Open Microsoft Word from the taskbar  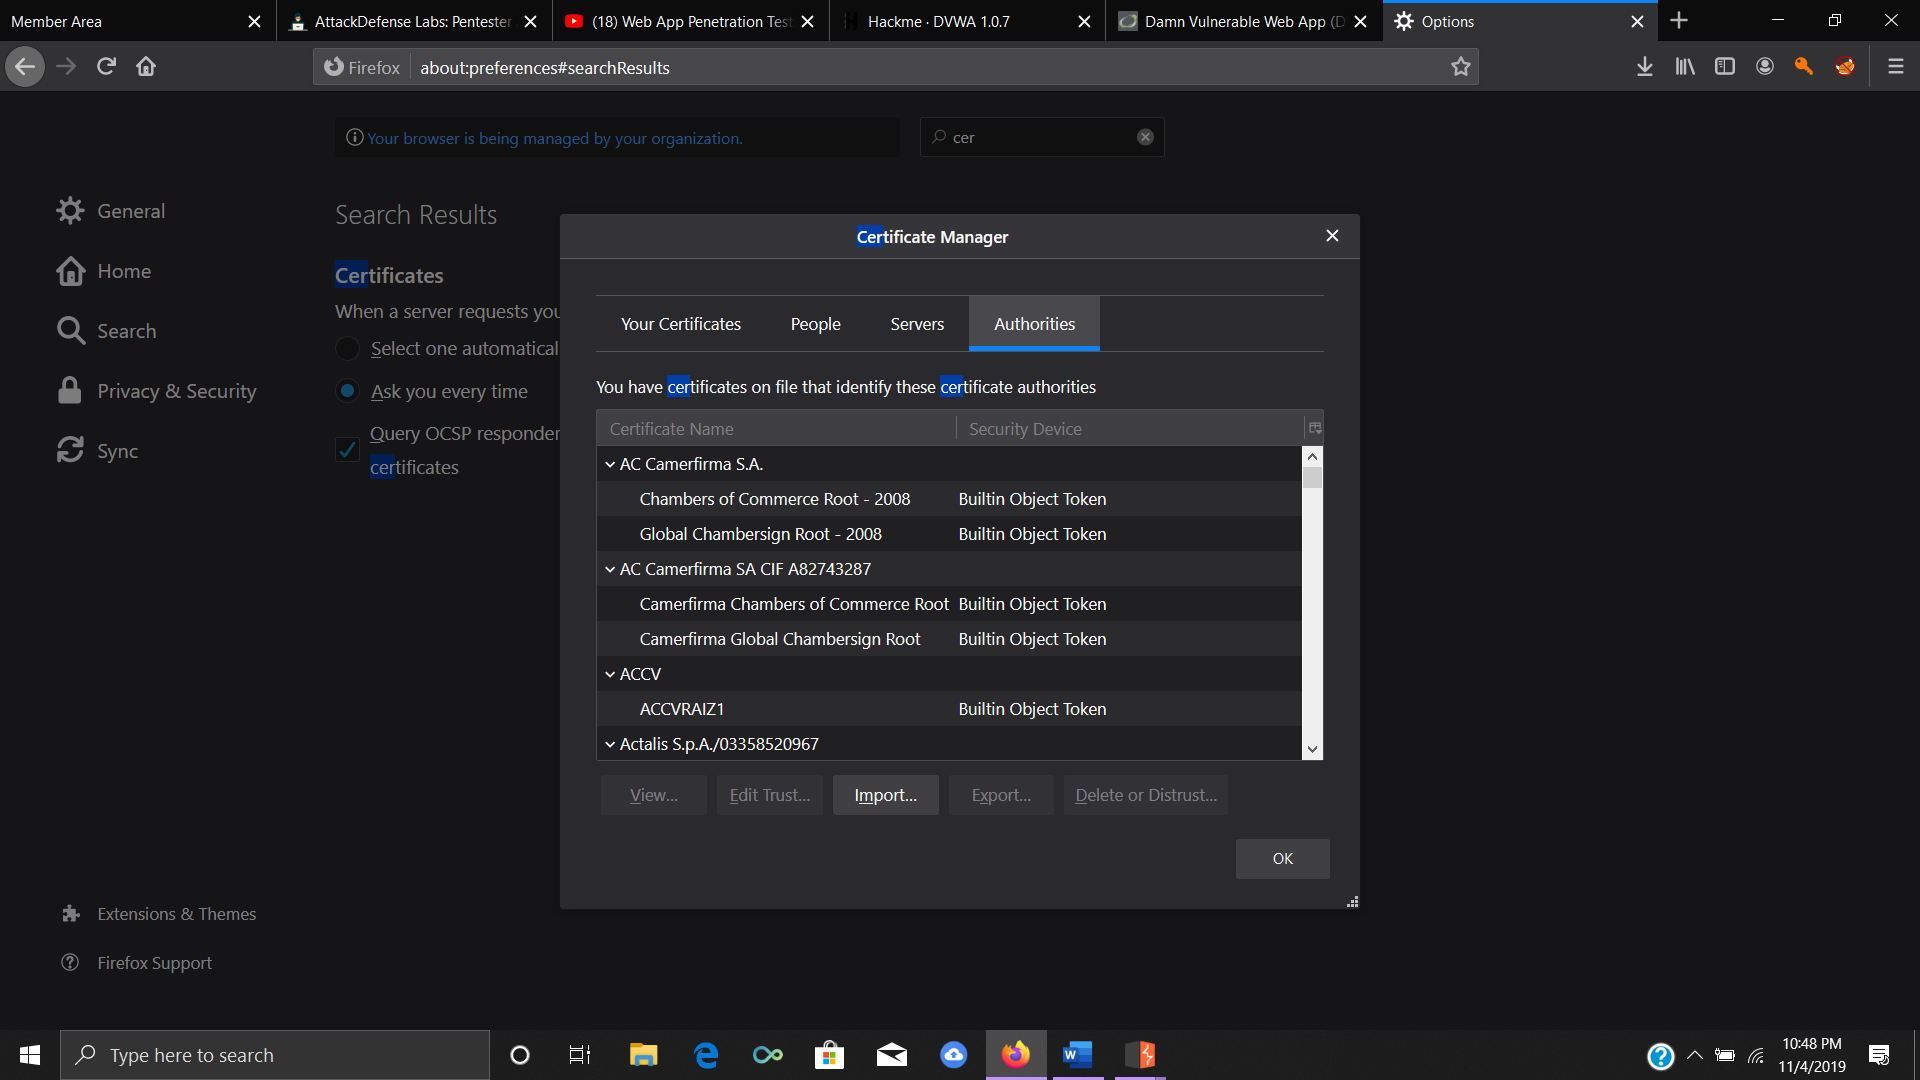pos(1077,1055)
